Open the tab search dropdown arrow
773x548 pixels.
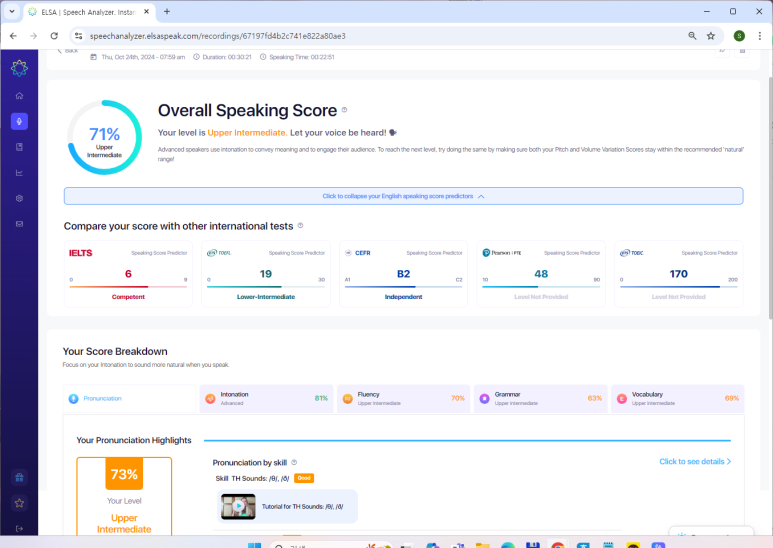[x=12, y=11]
